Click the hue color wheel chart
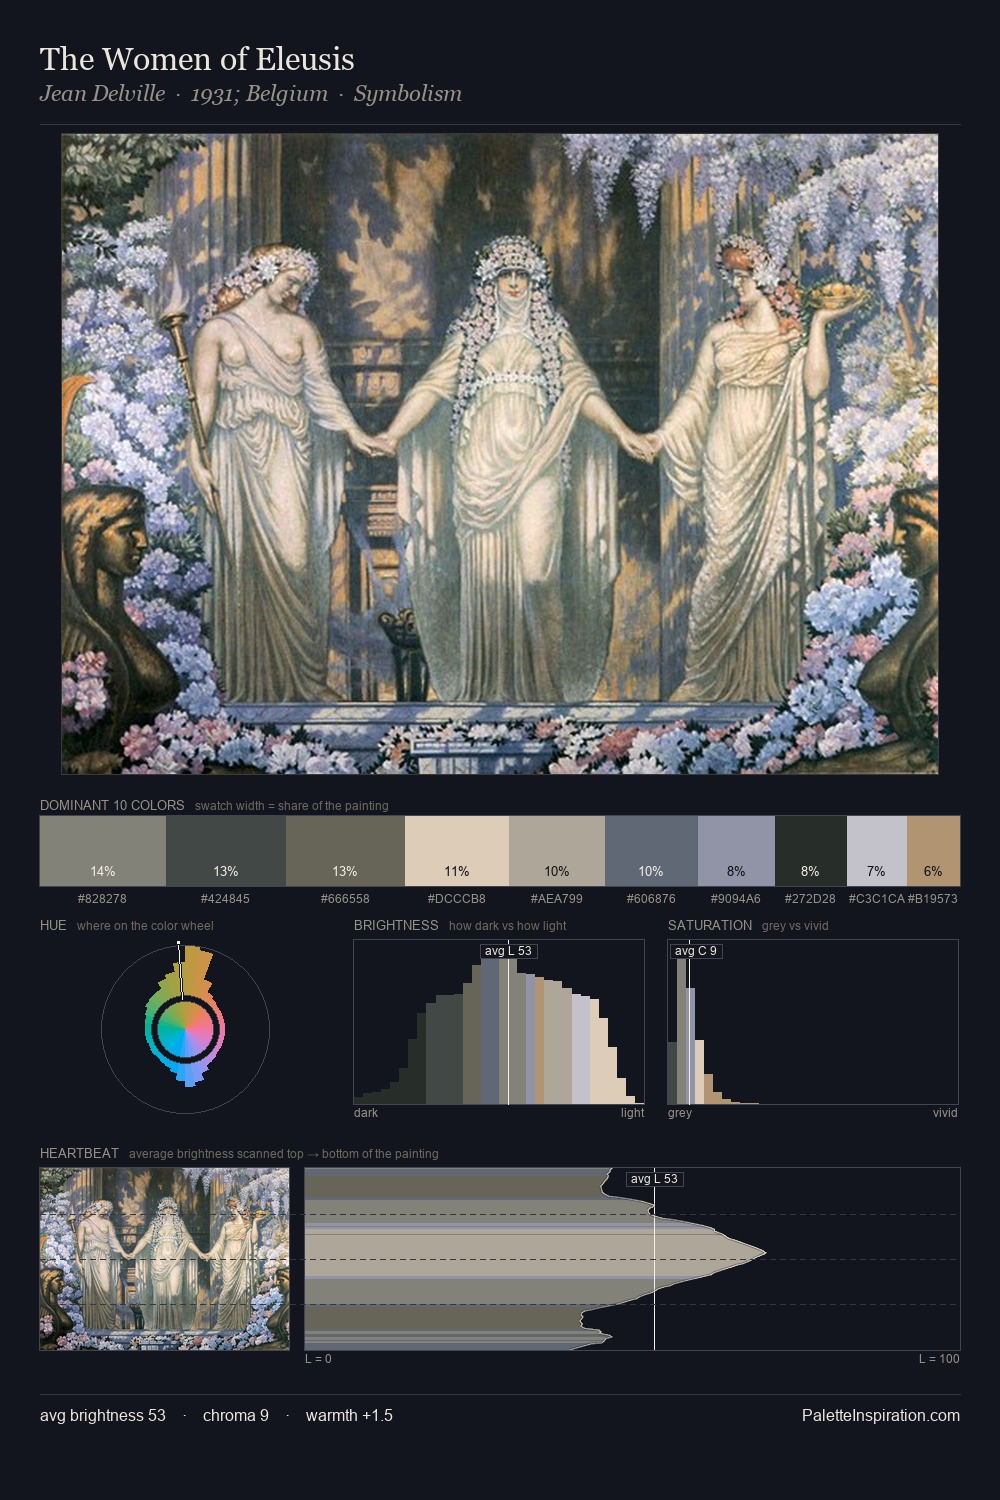 [x=185, y=1029]
